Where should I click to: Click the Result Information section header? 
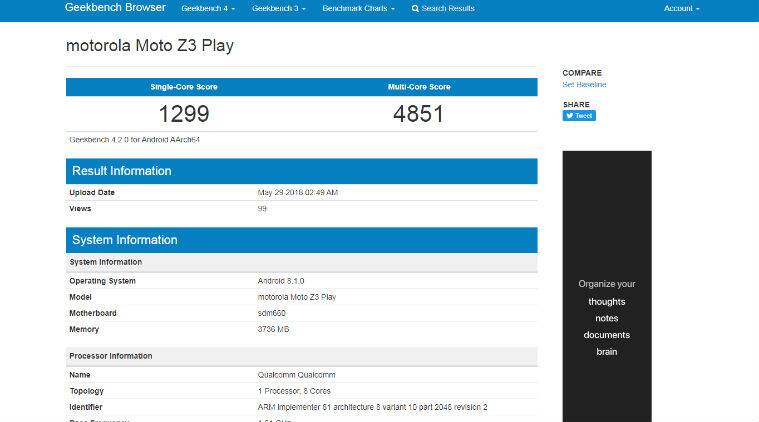coord(302,171)
